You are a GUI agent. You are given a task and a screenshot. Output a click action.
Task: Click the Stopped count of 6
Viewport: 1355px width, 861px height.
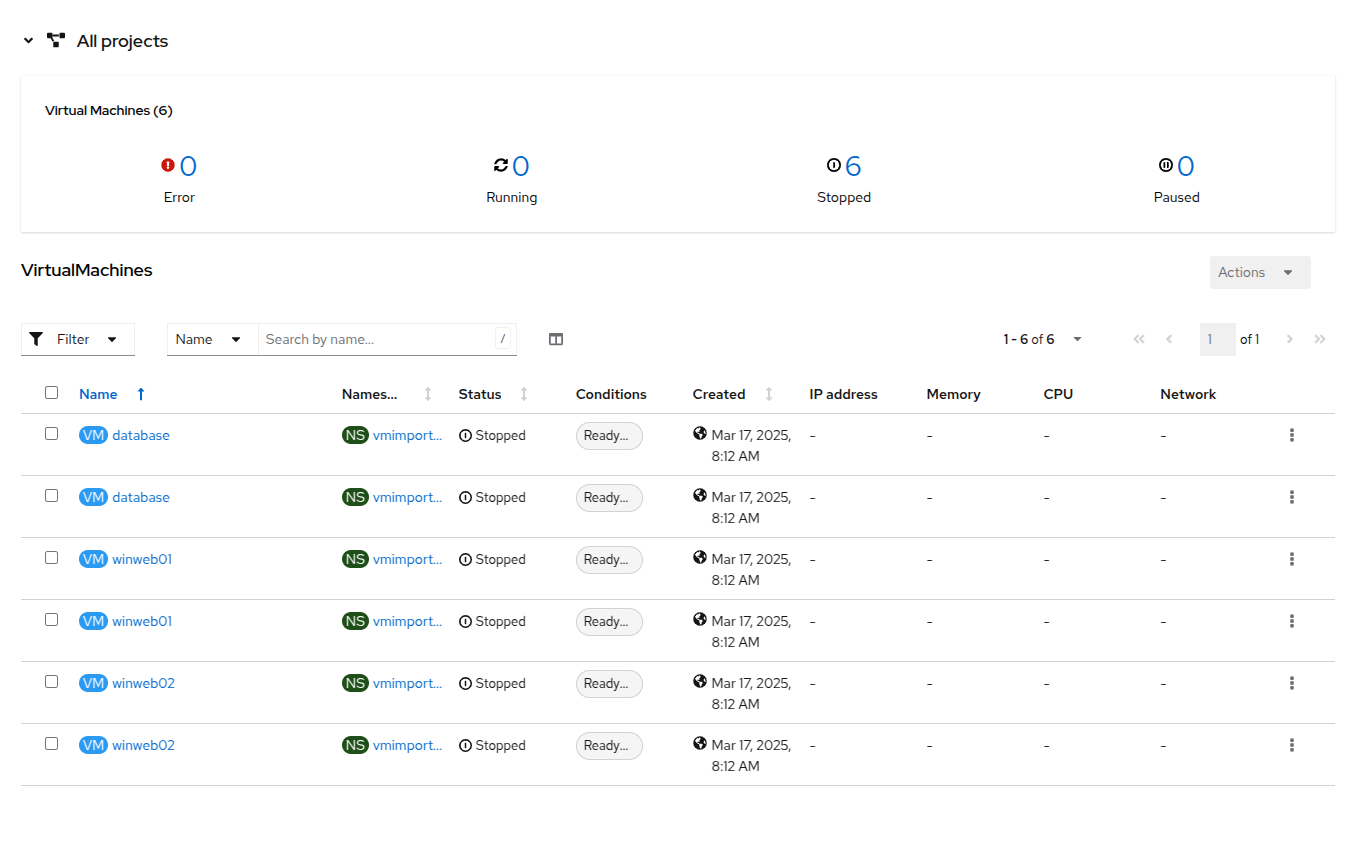pos(852,167)
